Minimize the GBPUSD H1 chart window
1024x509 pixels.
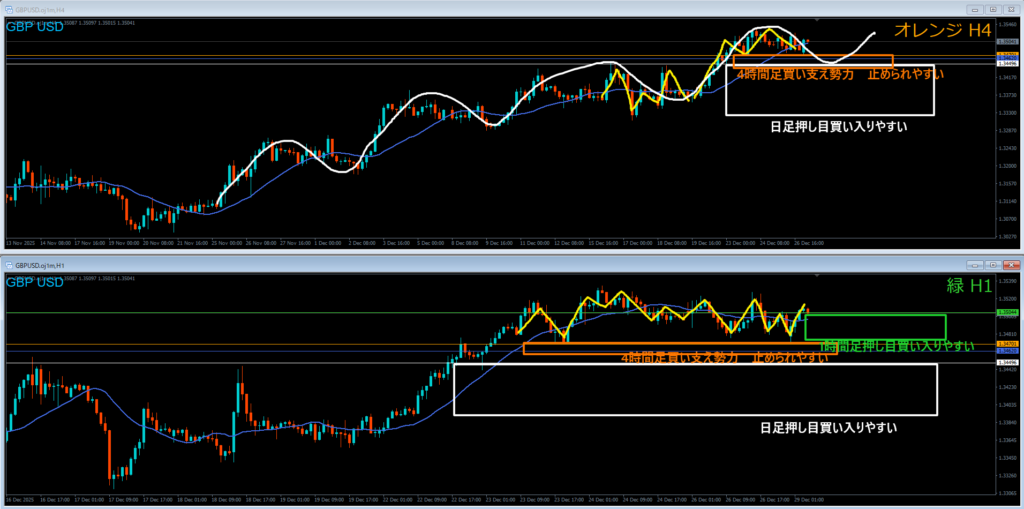pos(976,265)
